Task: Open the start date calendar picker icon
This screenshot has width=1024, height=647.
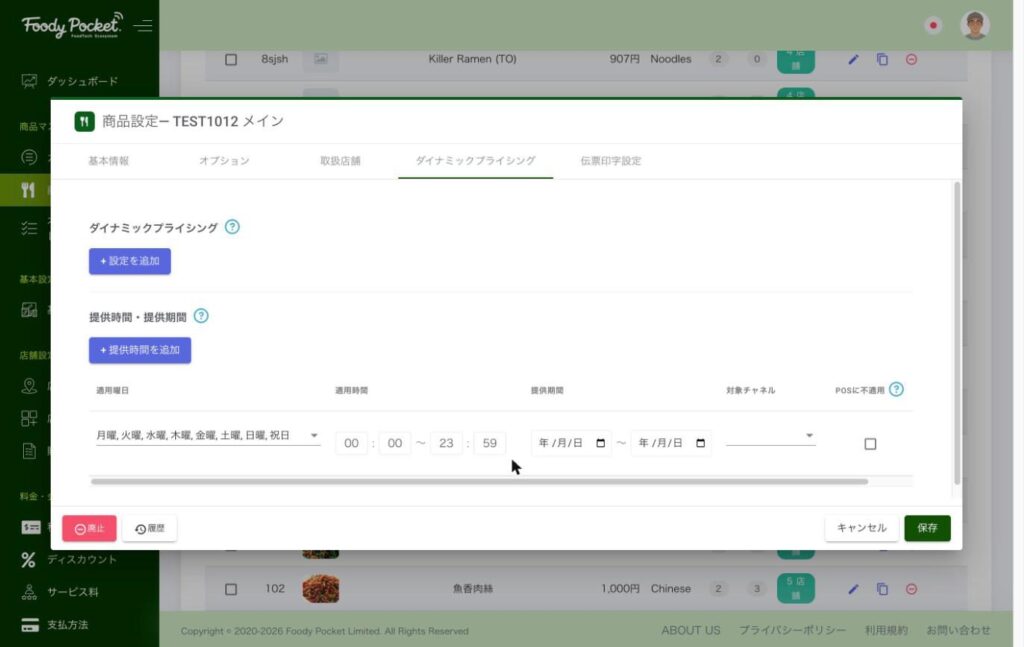Action: click(x=601, y=443)
